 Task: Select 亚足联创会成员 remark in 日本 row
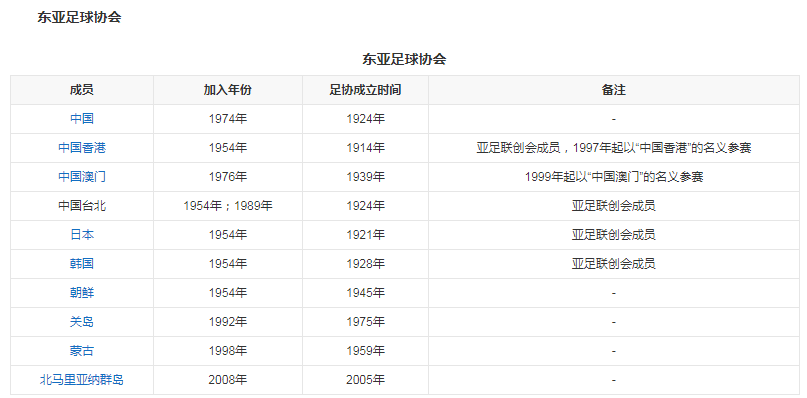(x=613, y=235)
